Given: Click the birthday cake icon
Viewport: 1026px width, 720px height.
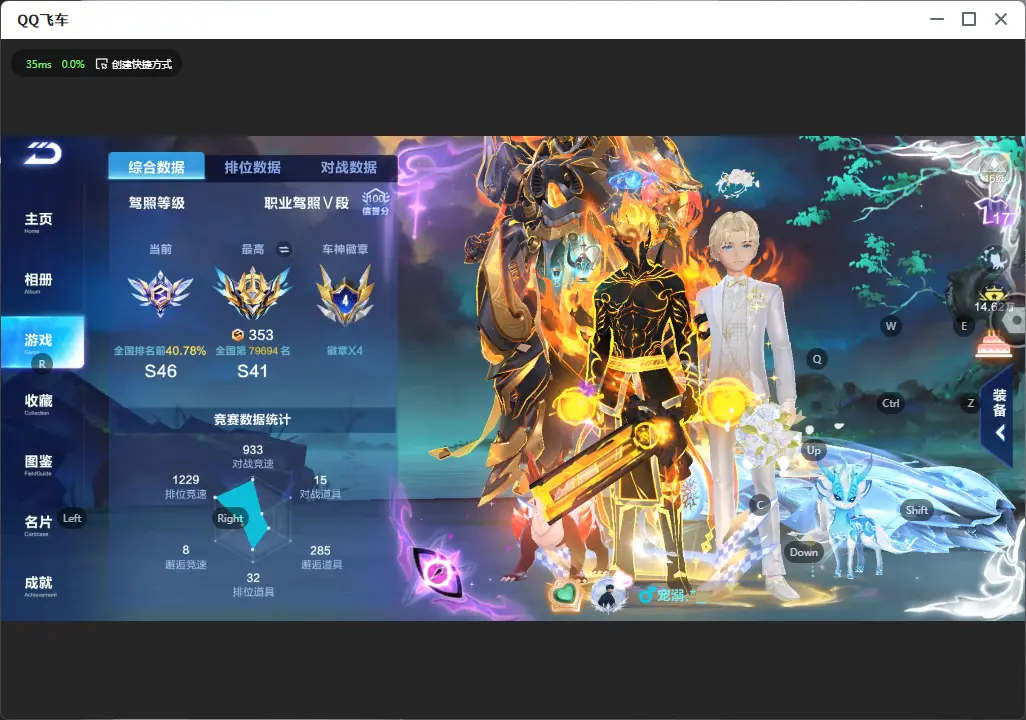Looking at the screenshot, I should [992, 345].
